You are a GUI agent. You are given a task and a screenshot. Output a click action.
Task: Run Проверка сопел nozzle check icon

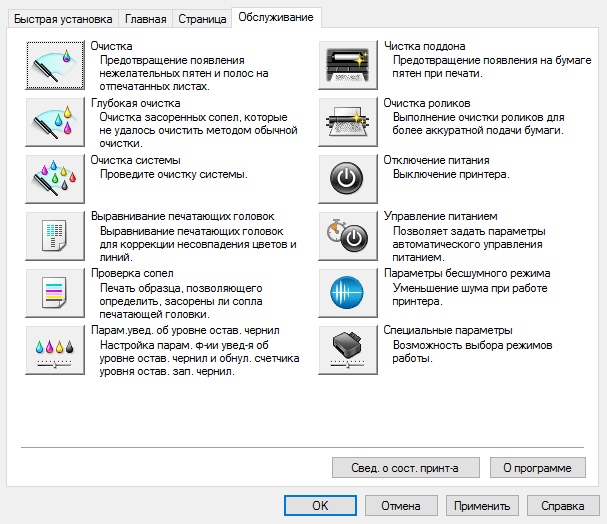pyautogui.click(x=55, y=293)
